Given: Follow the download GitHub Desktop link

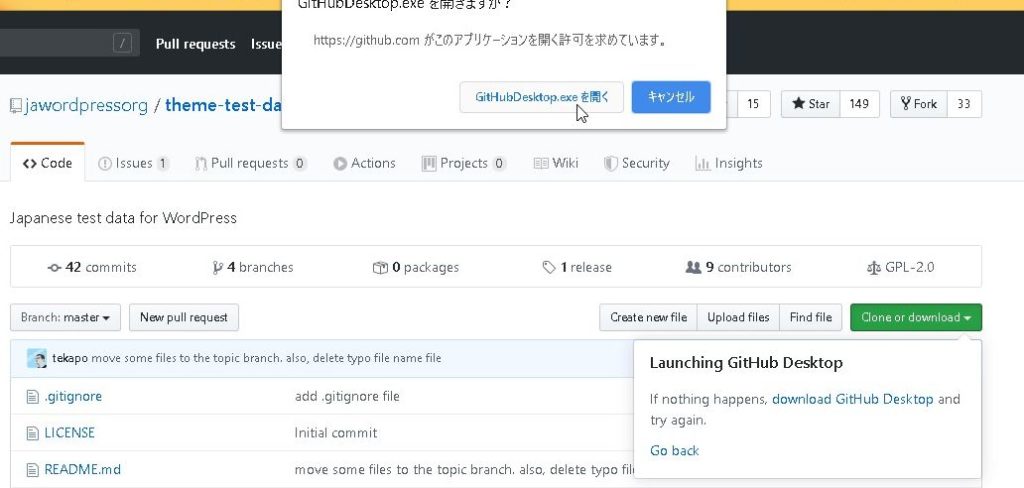Looking at the screenshot, I should pyautogui.click(x=852, y=399).
